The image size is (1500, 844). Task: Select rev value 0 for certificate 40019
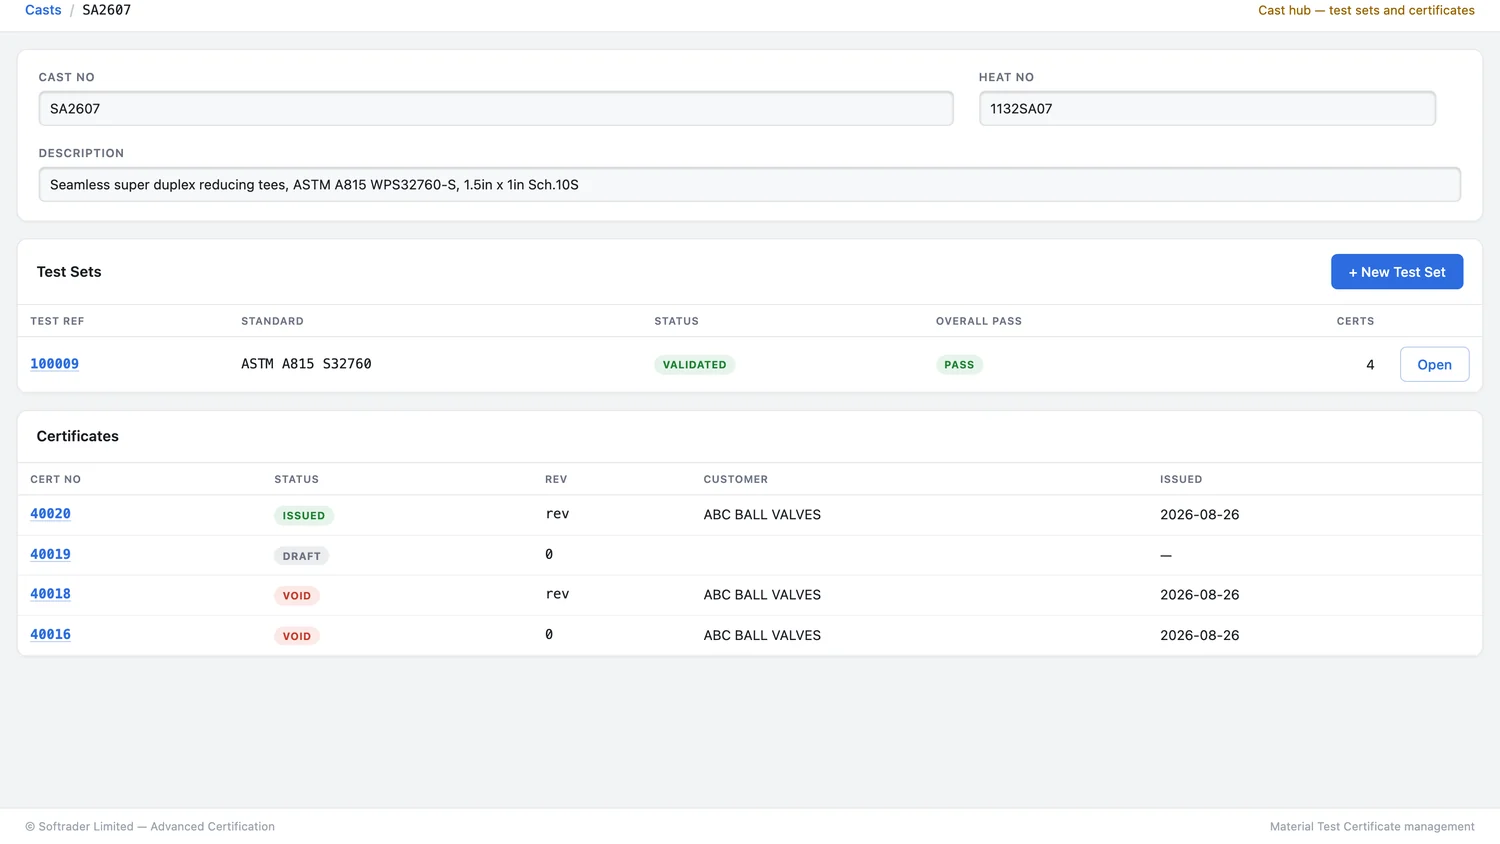[x=549, y=554]
